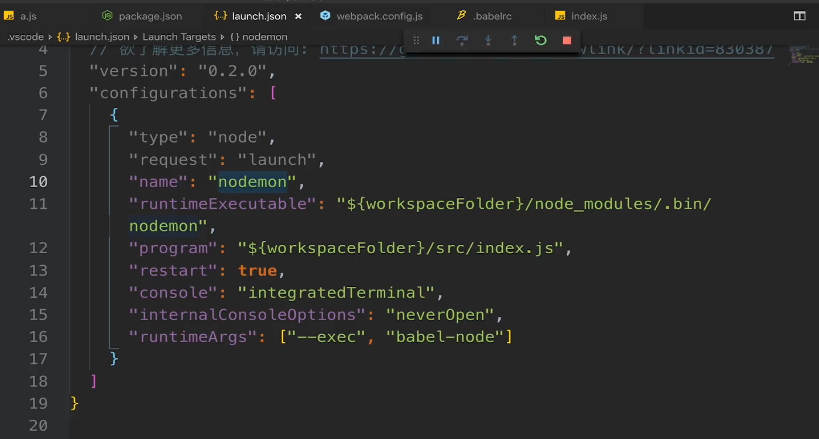Viewport: 819px width, 439px height.
Task: Stop debugging with the red square
Action: click(x=567, y=40)
